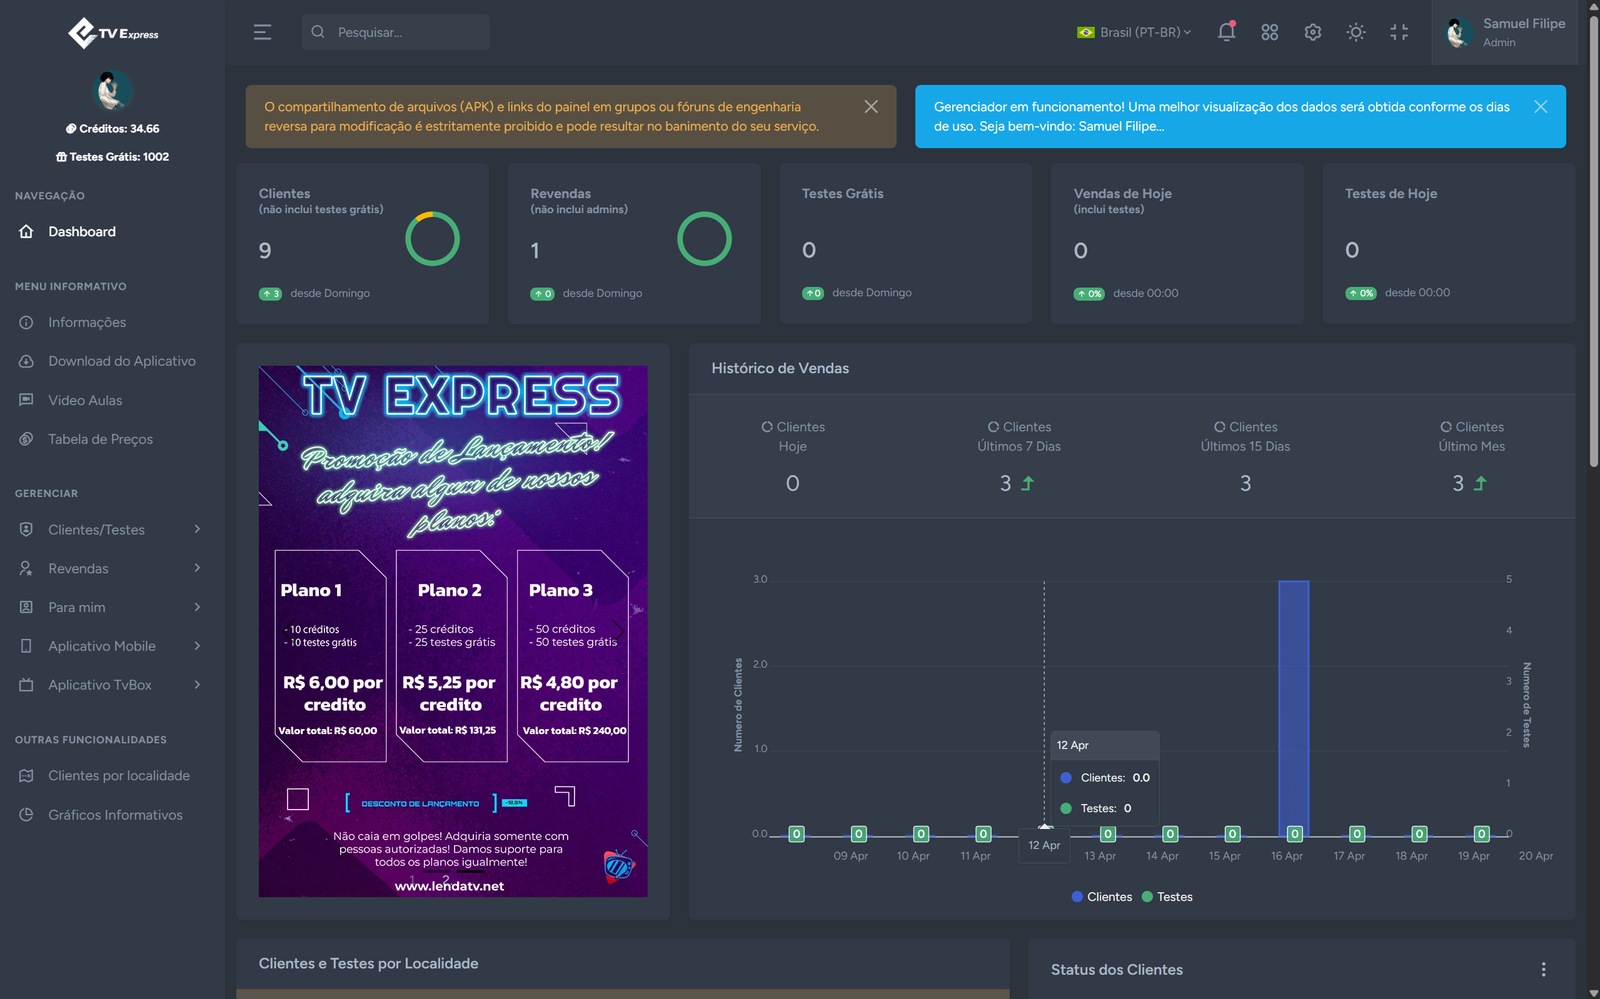This screenshot has height=999, width=1600.
Task: Click the 10 Apr data point marker
Action: (921, 834)
